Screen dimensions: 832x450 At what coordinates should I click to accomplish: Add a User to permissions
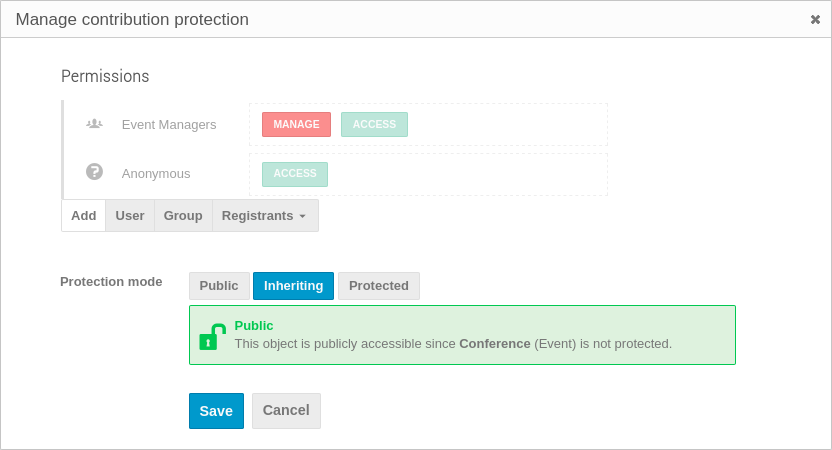pyautogui.click(x=130, y=216)
